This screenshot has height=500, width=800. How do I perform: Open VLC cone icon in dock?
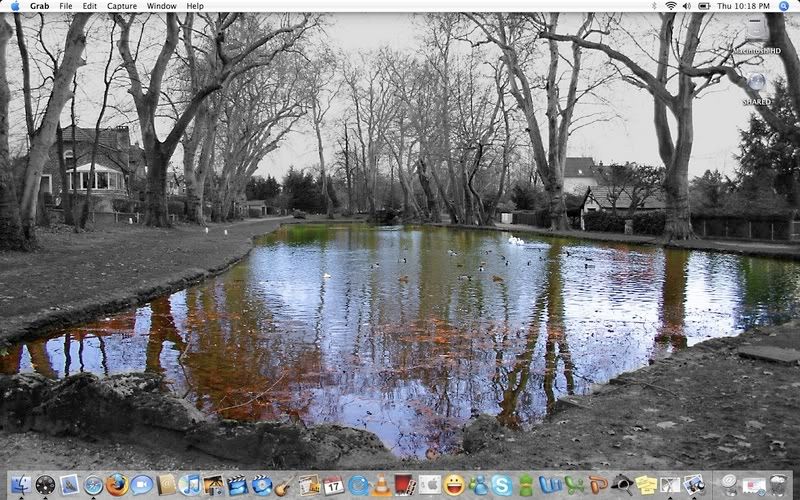pos(381,485)
